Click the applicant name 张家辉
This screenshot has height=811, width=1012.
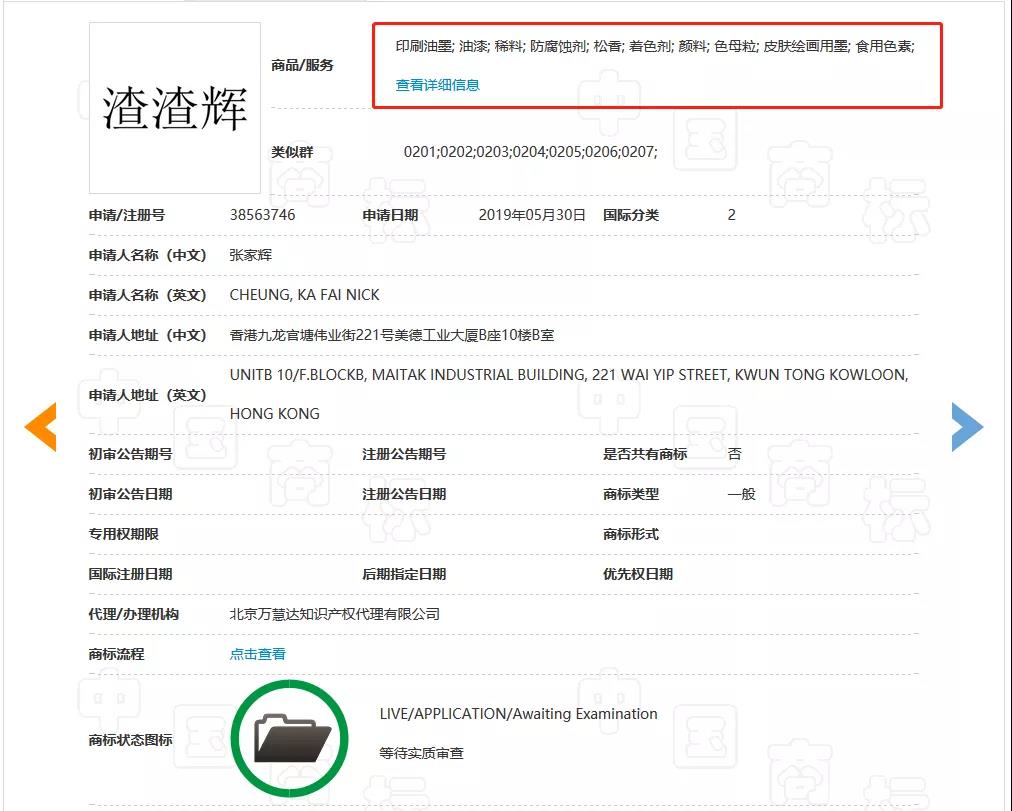pyautogui.click(x=250, y=255)
